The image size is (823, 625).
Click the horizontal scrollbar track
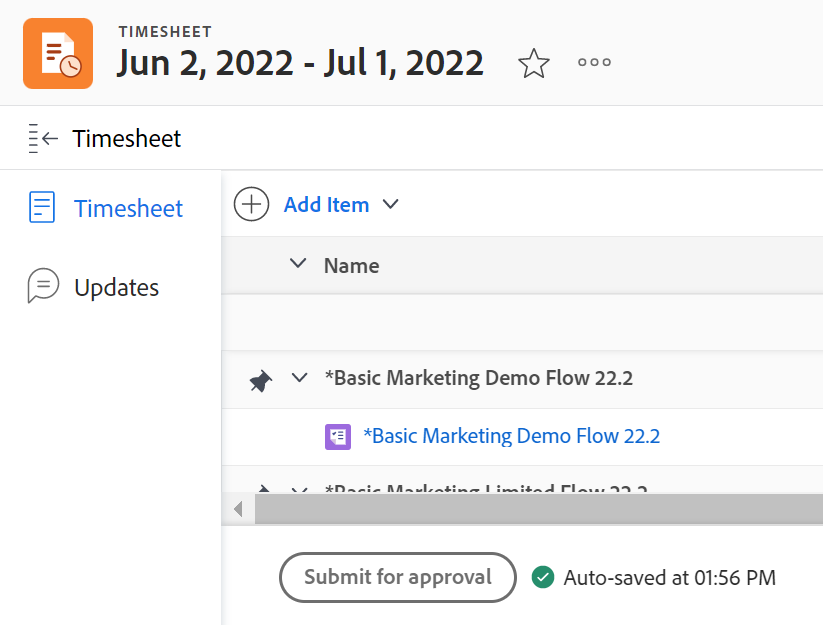click(x=540, y=509)
